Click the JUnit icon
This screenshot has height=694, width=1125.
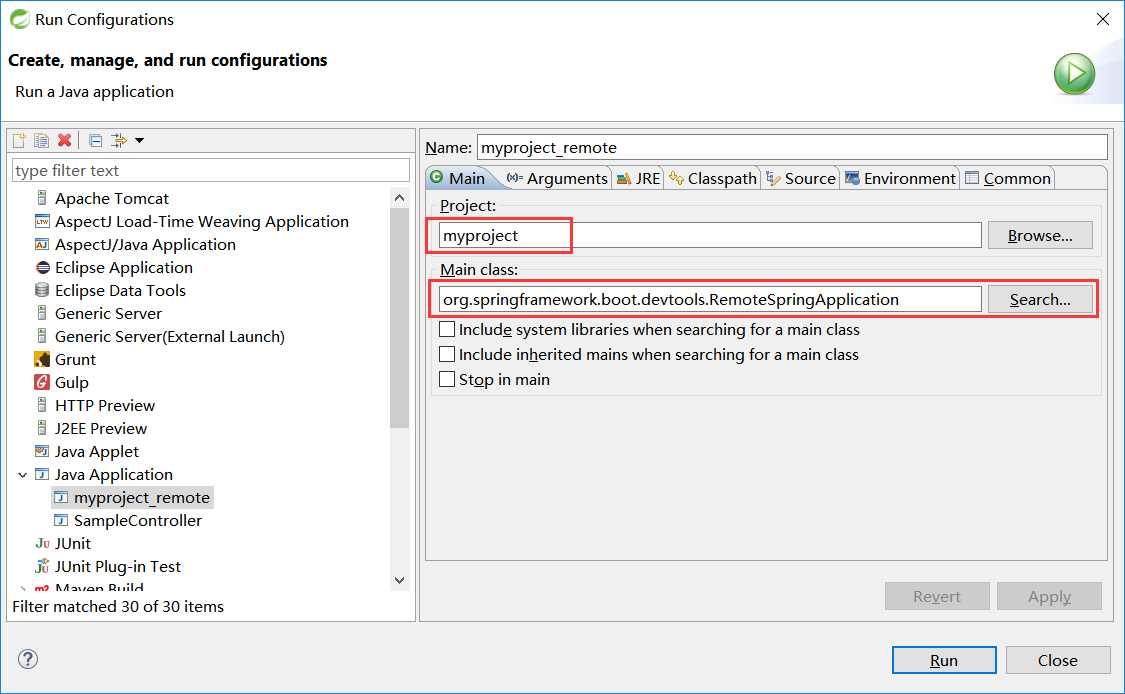(x=42, y=543)
